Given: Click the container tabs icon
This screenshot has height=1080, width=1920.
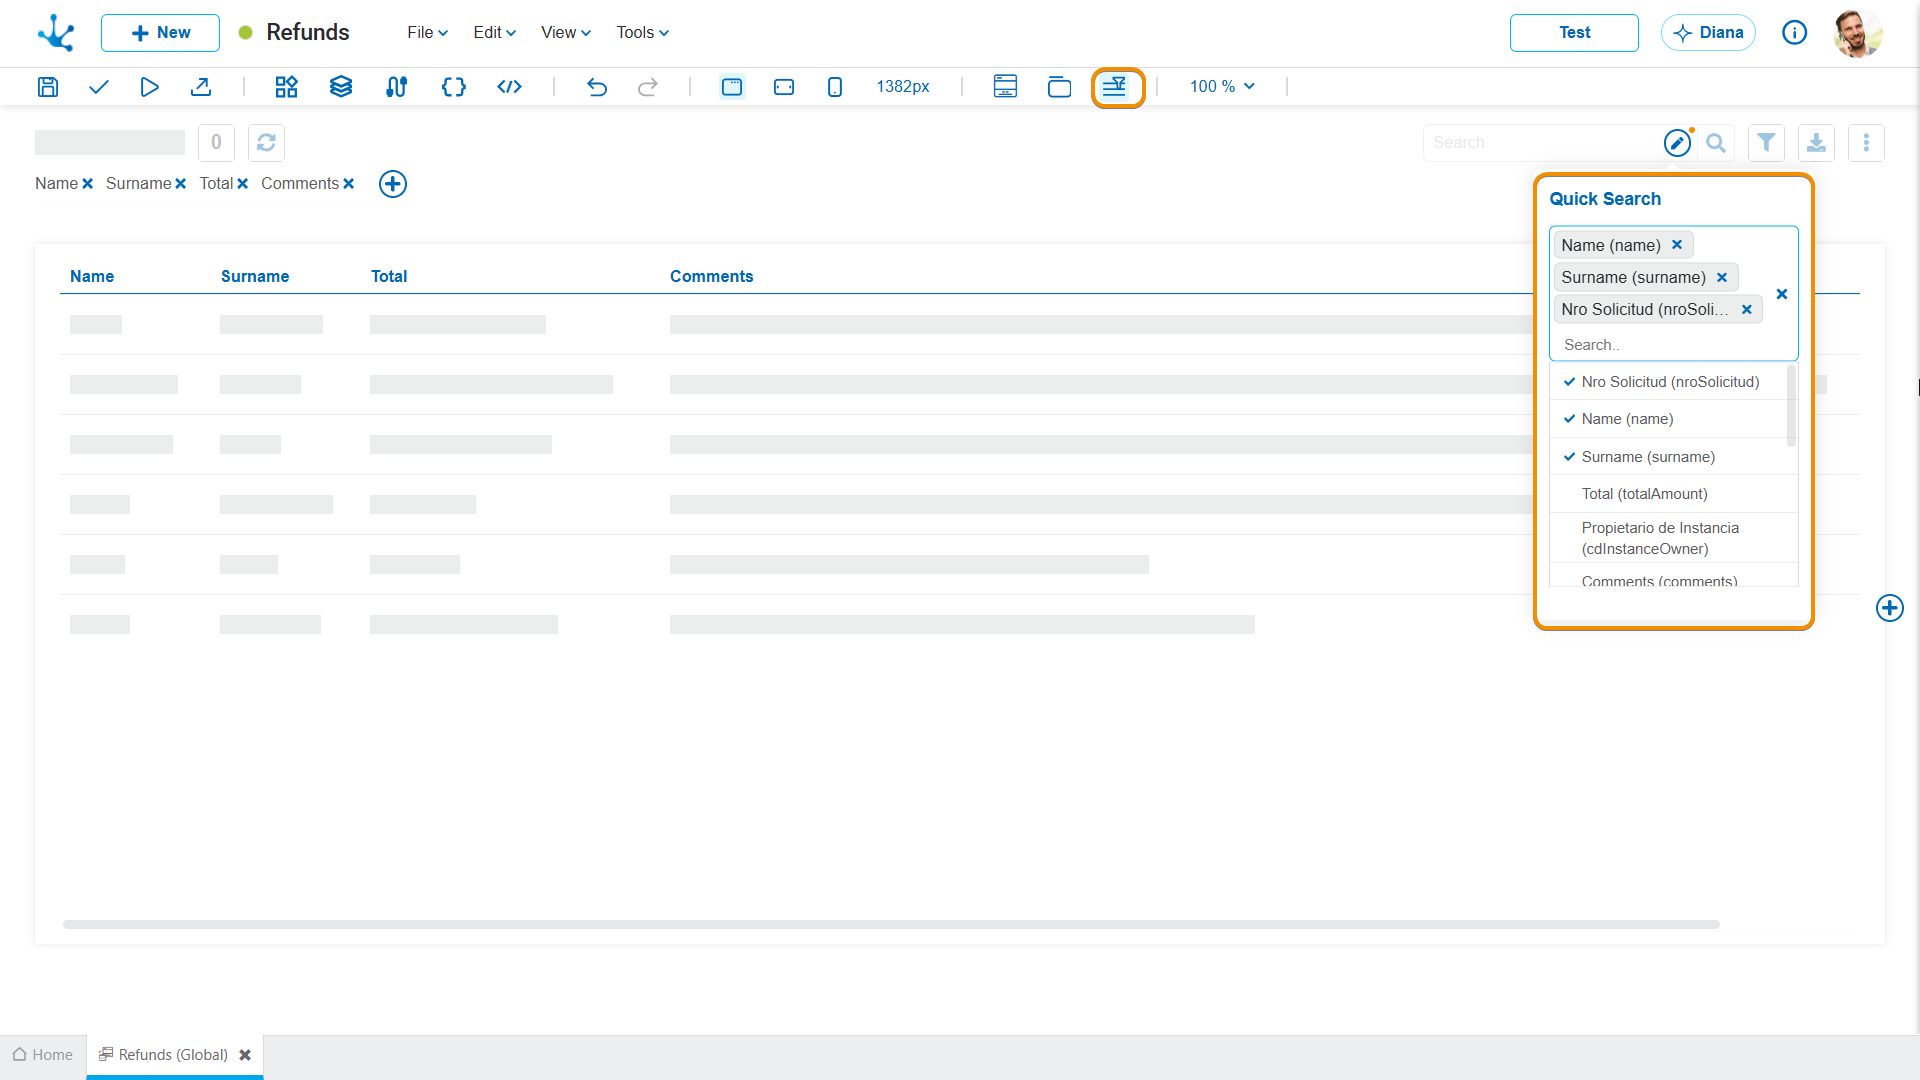Looking at the screenshot, I should (1059, 87).
